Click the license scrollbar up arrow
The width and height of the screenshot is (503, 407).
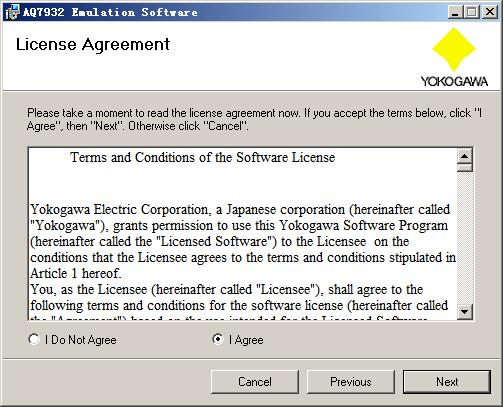tap(465, 156)
